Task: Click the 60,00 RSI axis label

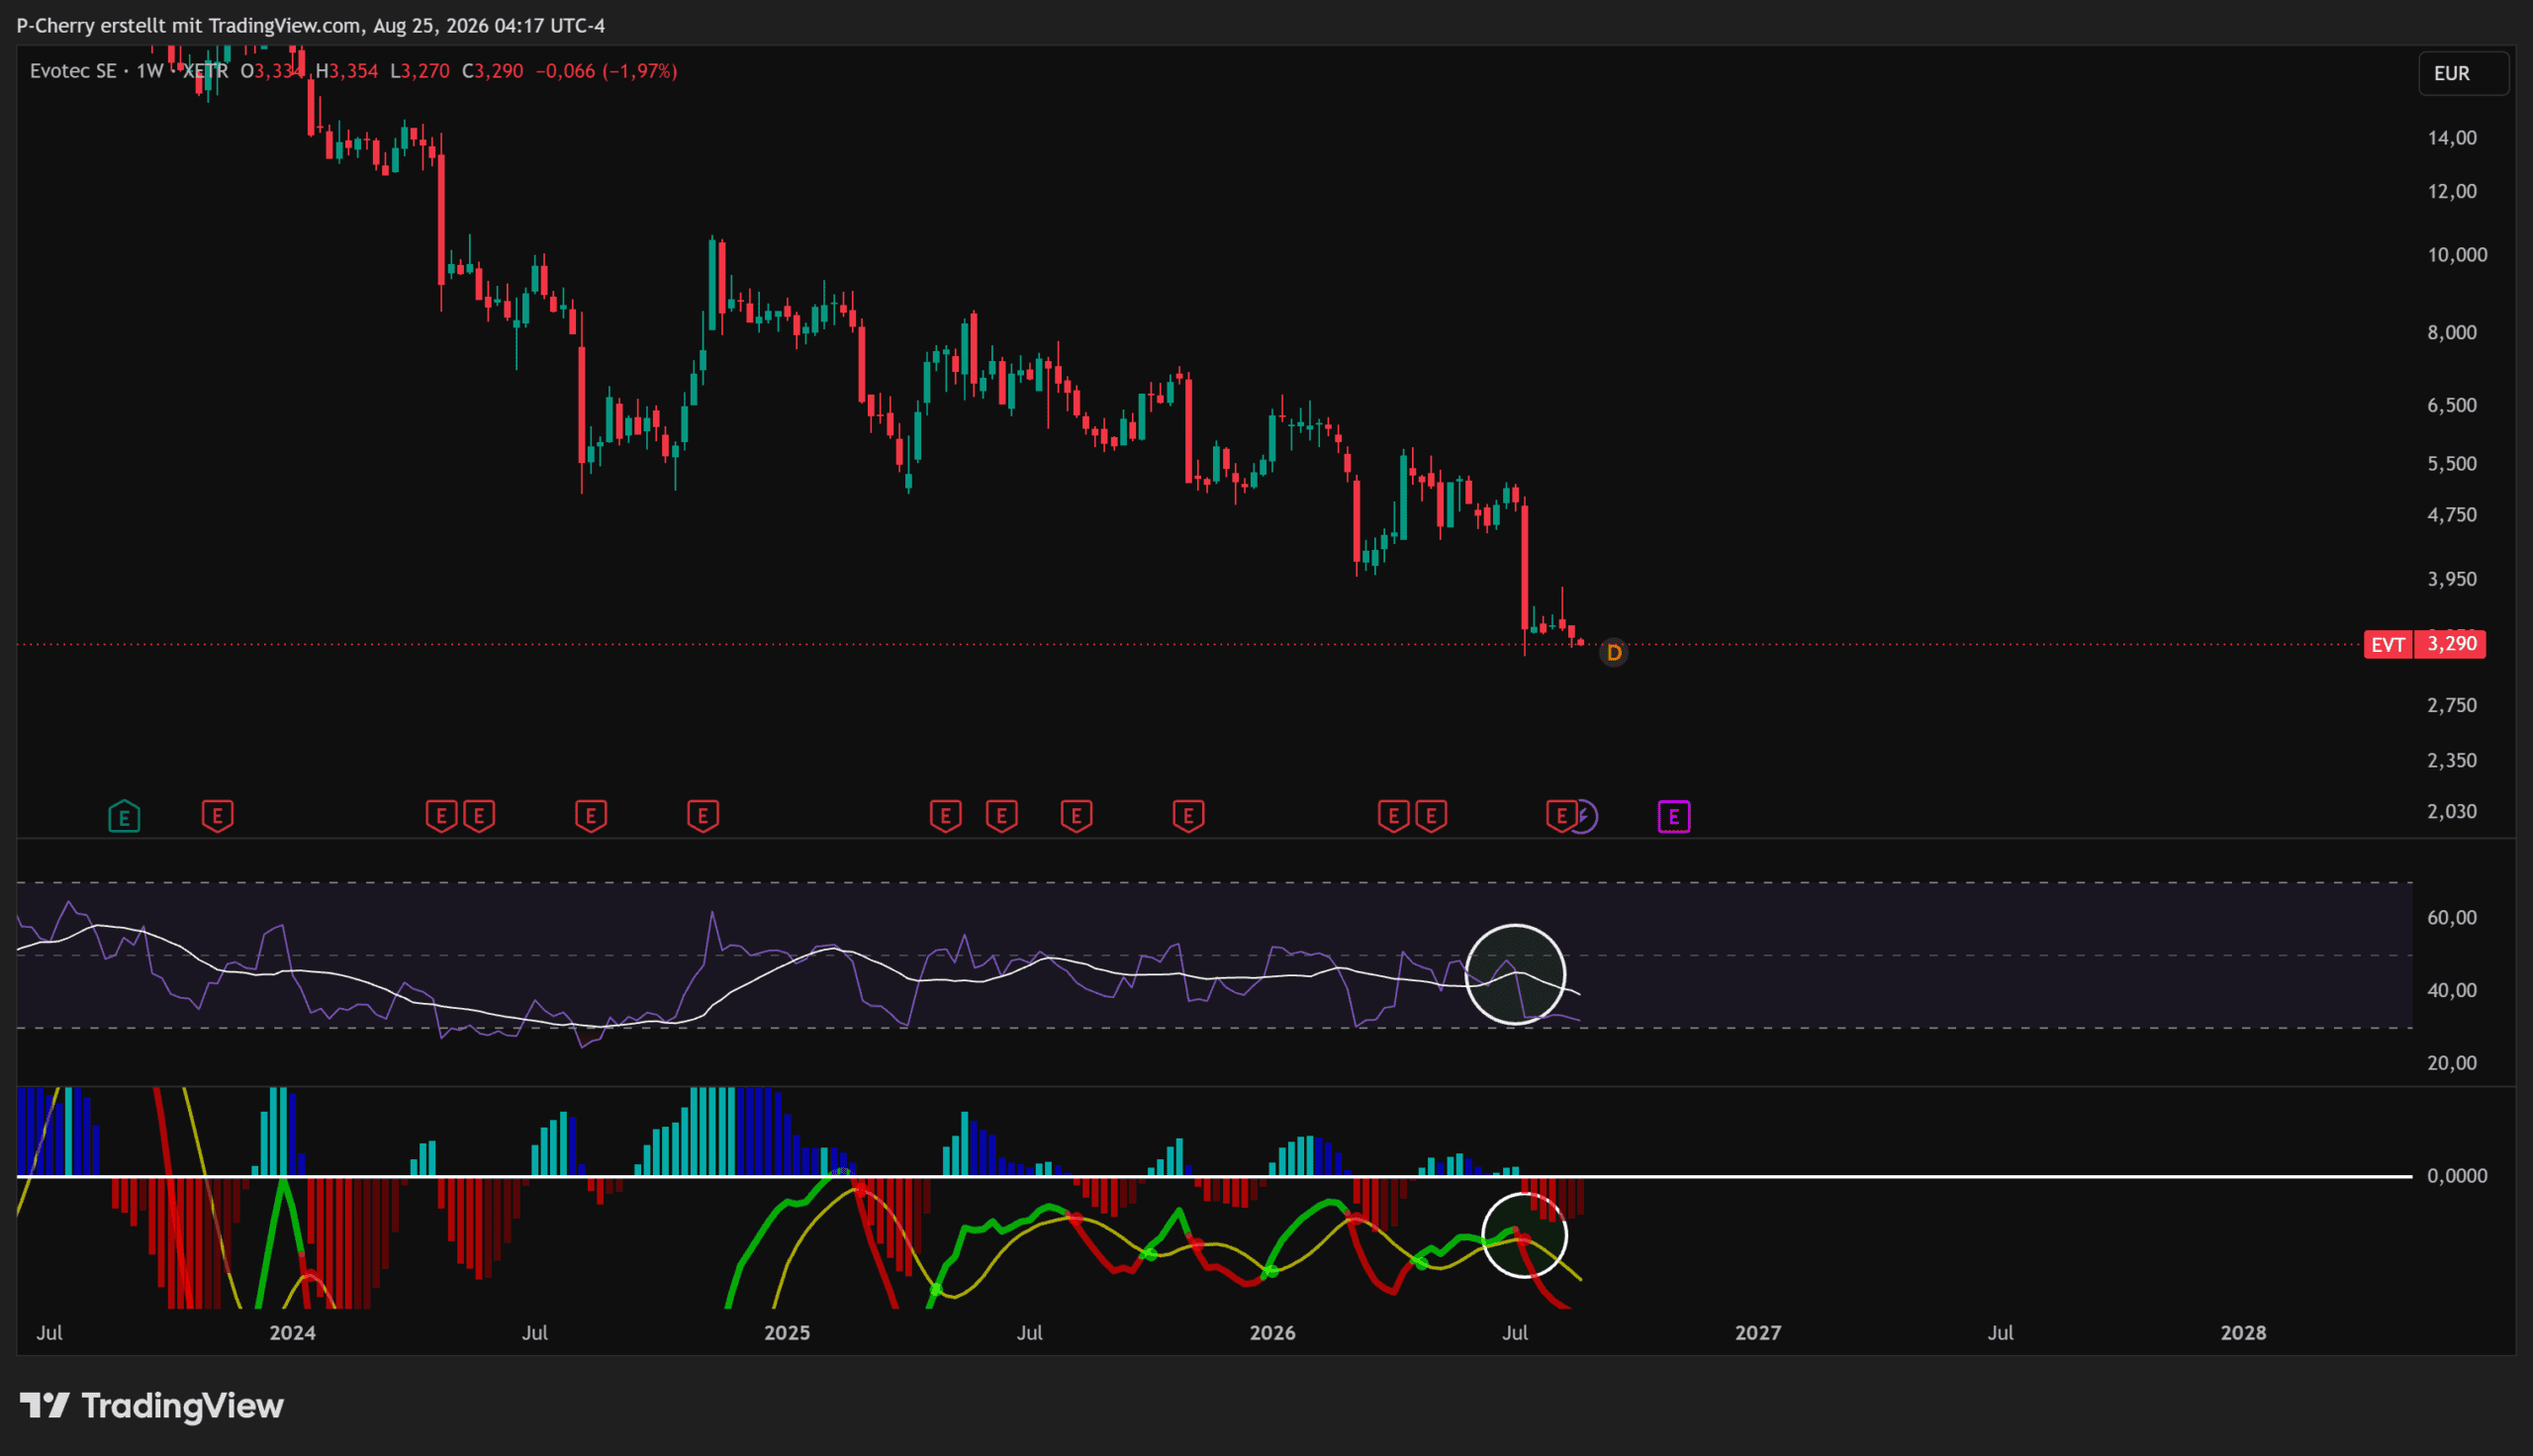Action: pos(2453,918)
